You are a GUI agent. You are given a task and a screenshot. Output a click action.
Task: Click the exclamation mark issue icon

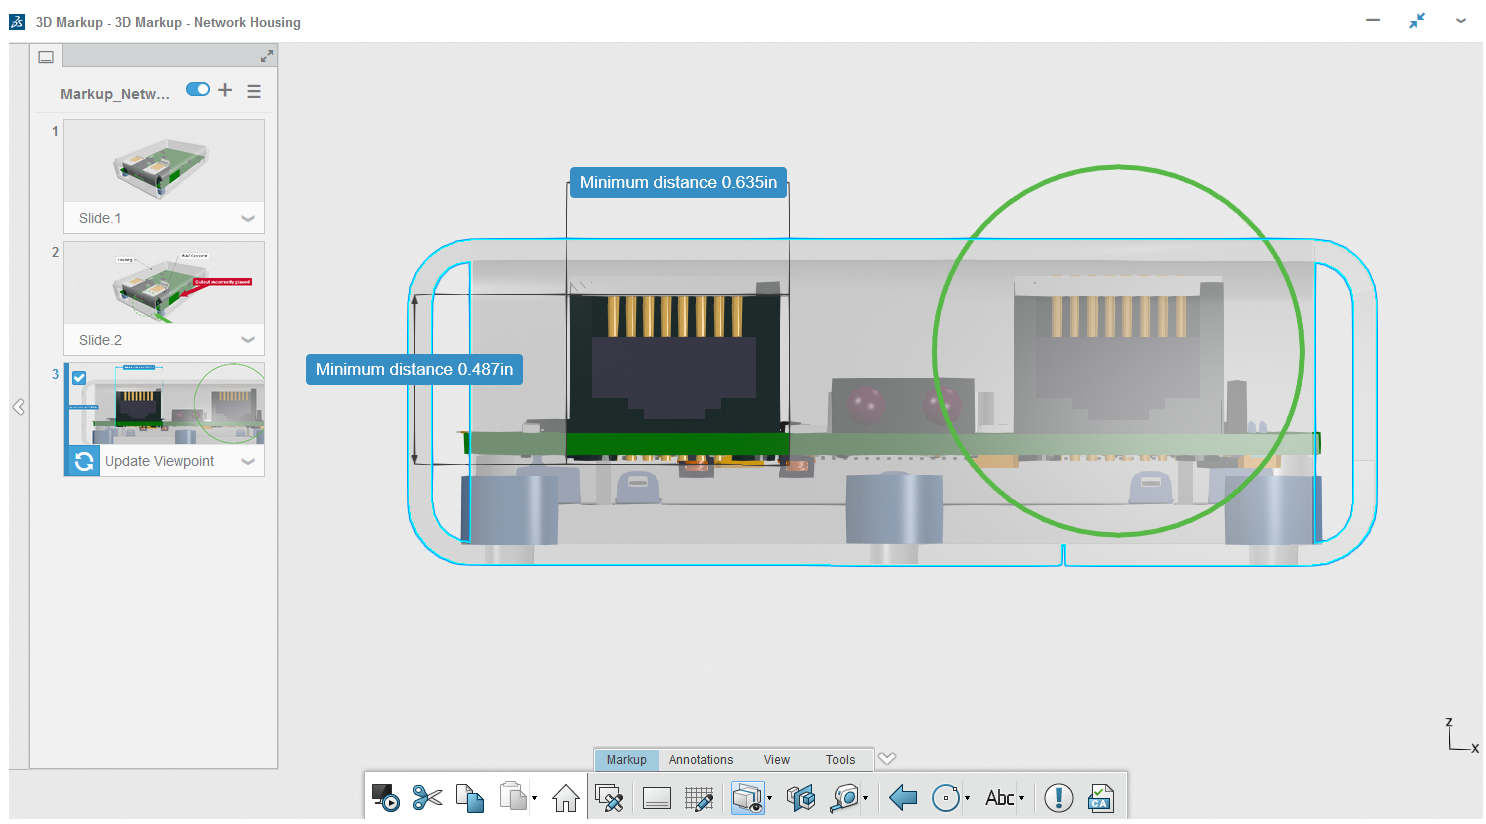pyautogui.click(x=1058, y=797)
